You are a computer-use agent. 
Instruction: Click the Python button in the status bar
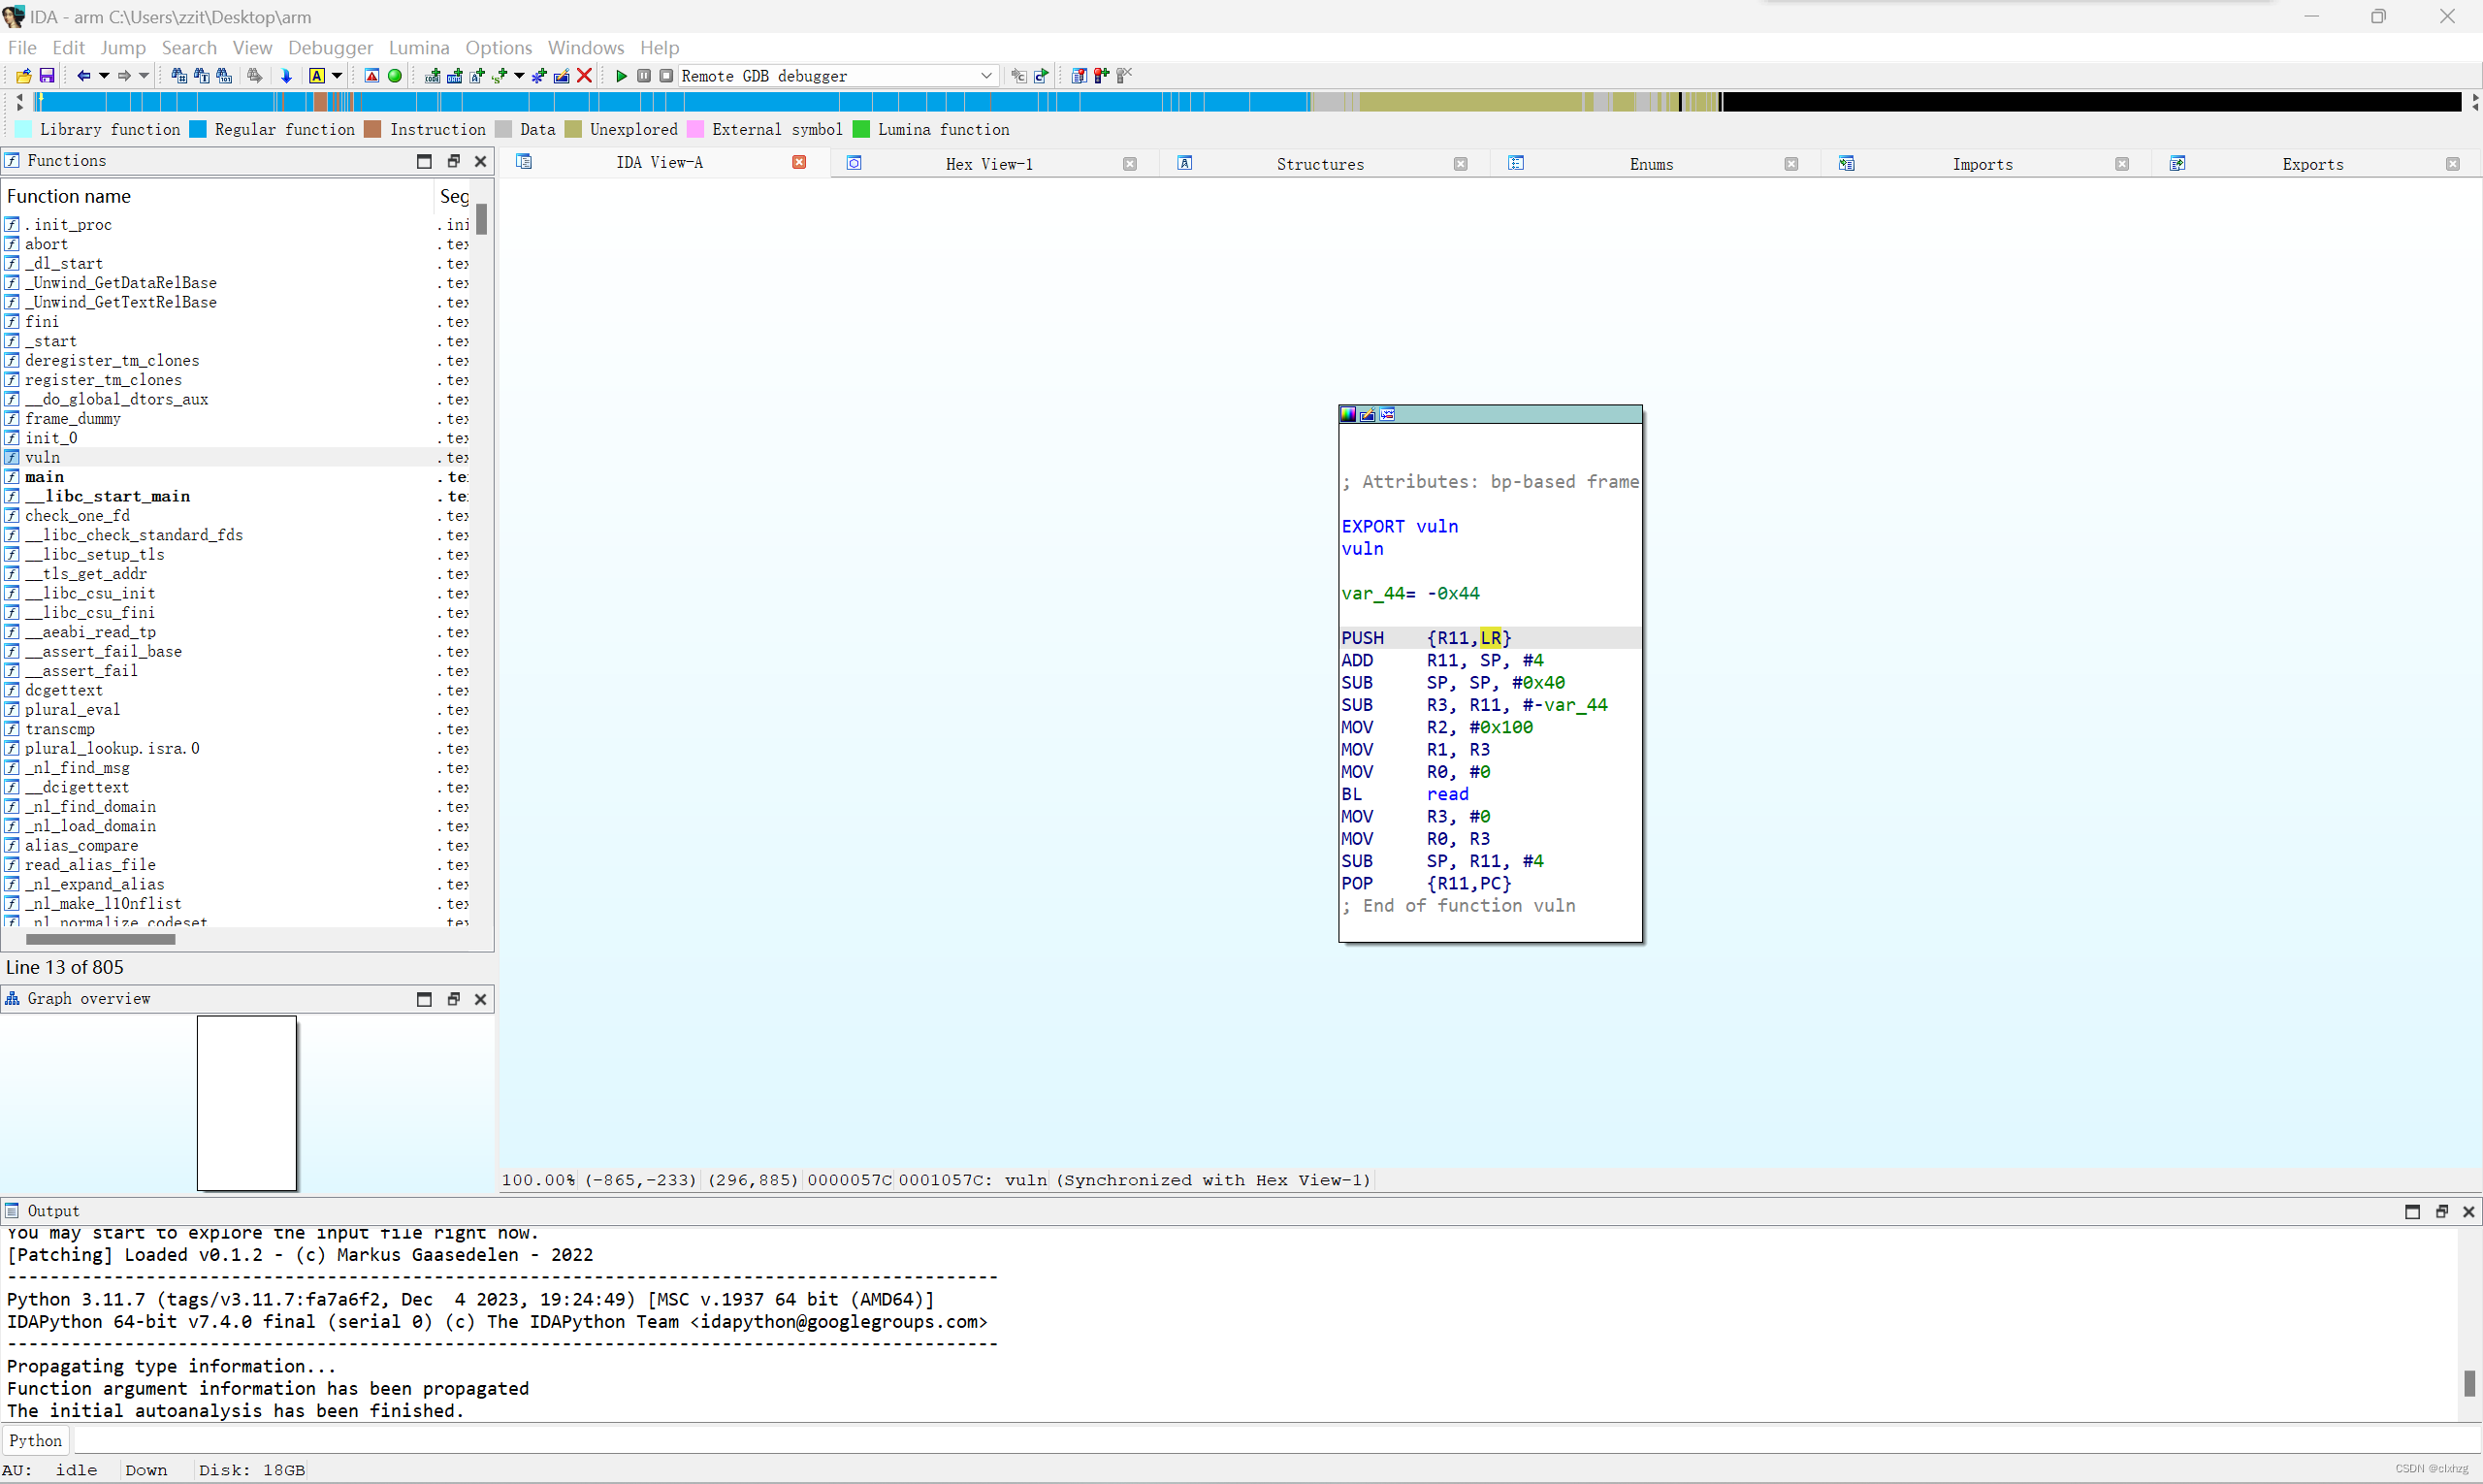35,1440
